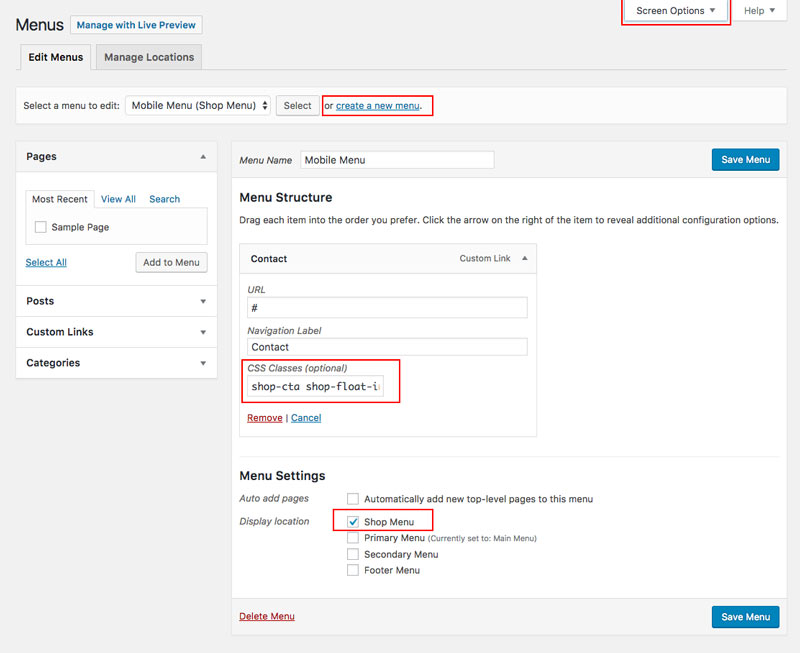Click the top Save Menu button
The height and width of the screenshot is (653, 800).
(x=745, y=160)
